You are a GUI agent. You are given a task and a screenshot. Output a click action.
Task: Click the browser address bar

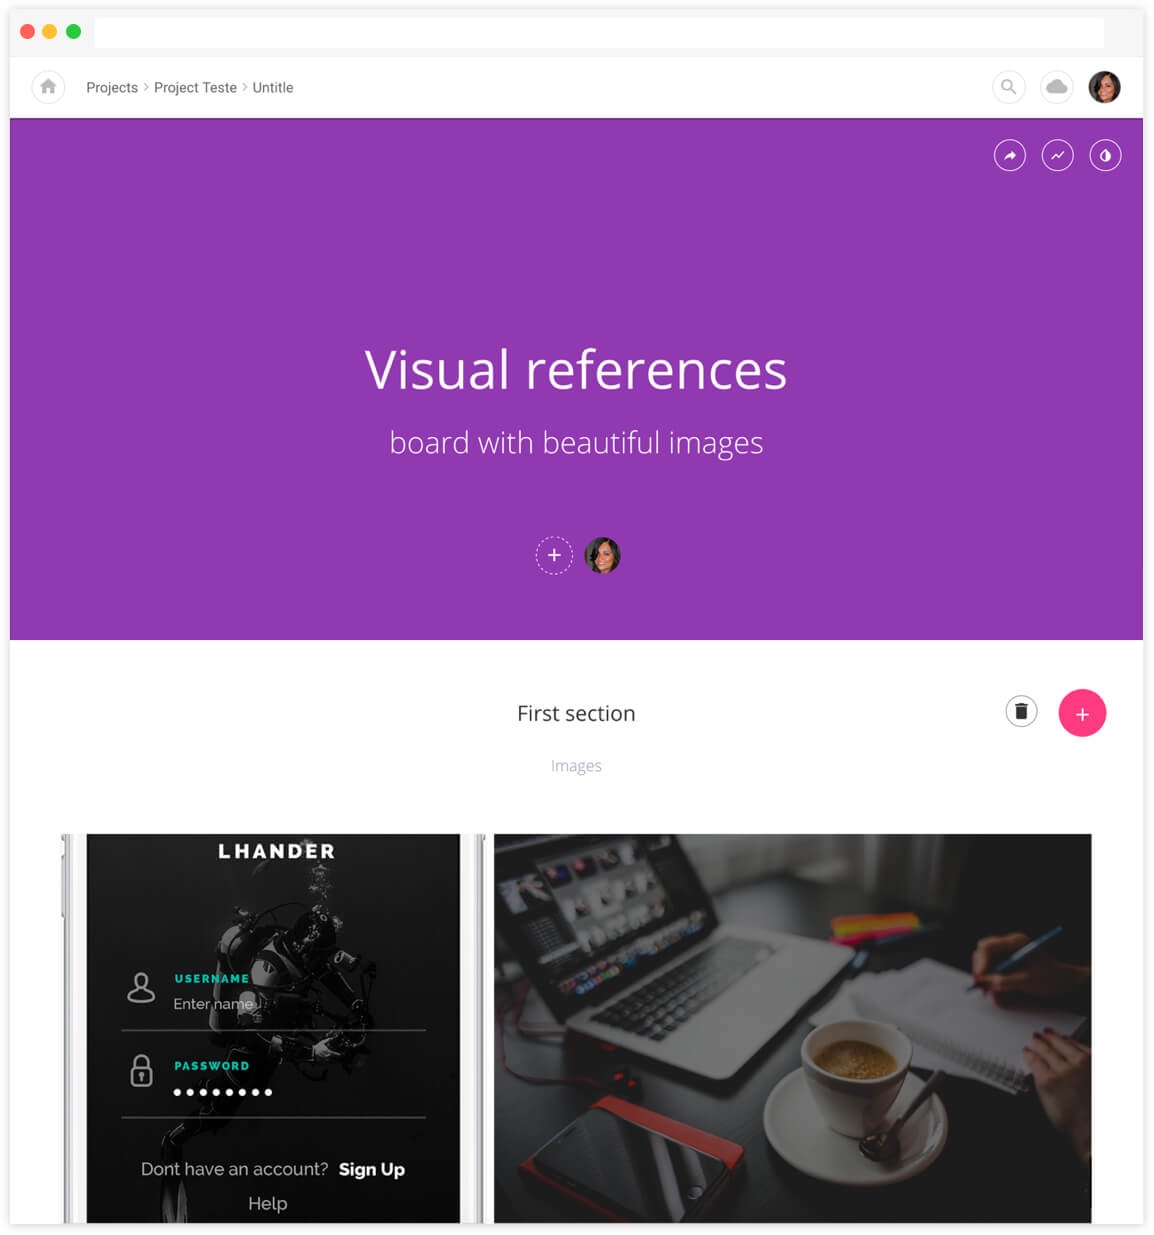599,32
